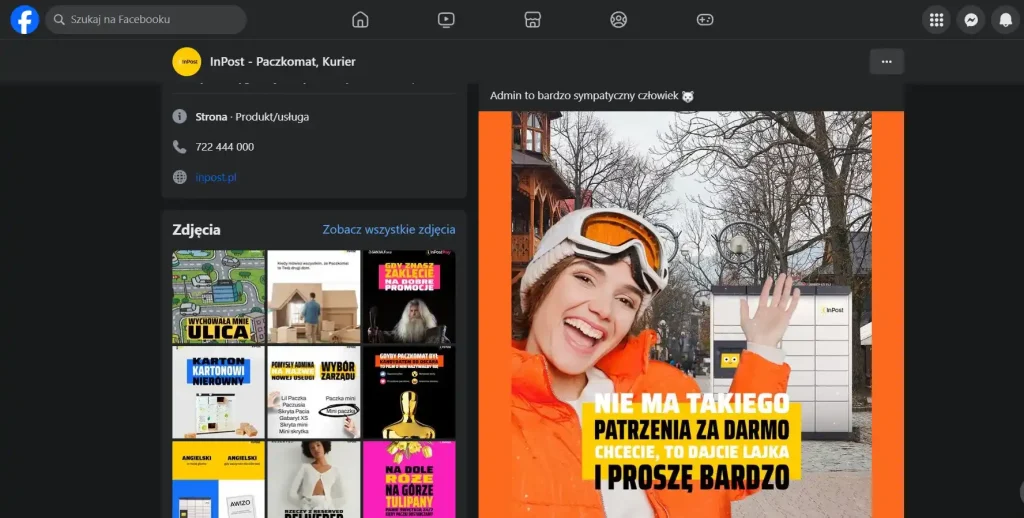Image resolution: width=1024 pixels, height=518 pixels.
Task: Open the Groups icon
Action: 618,20
